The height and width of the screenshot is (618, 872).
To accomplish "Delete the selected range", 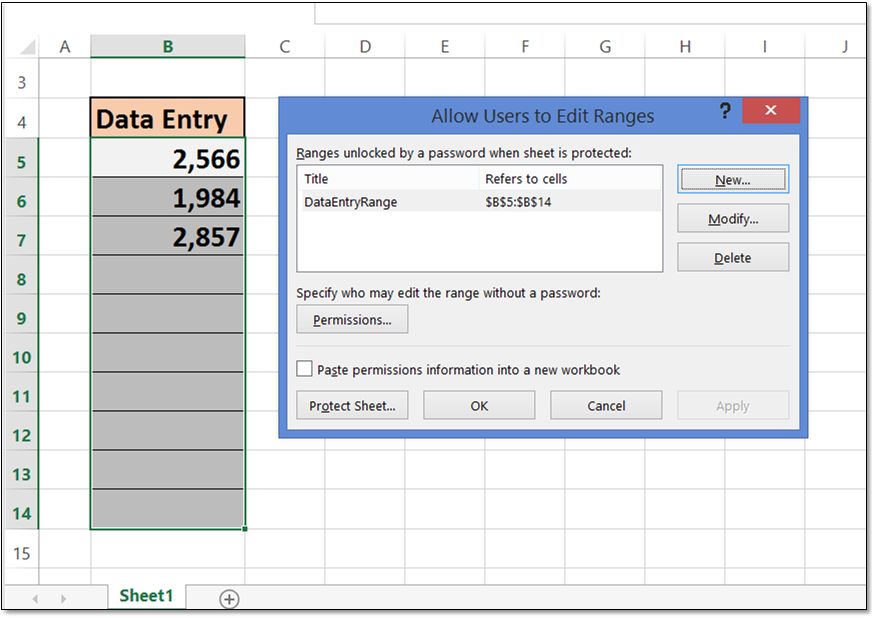I will click(x=732, y=257).
